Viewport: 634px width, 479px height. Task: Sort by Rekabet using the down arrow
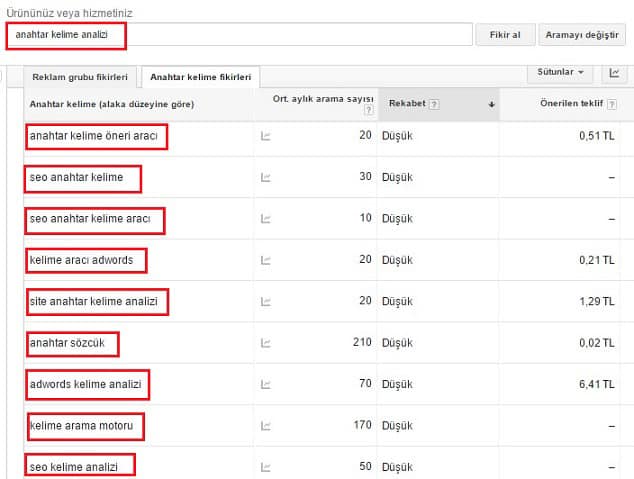click(x=491, y=104)
